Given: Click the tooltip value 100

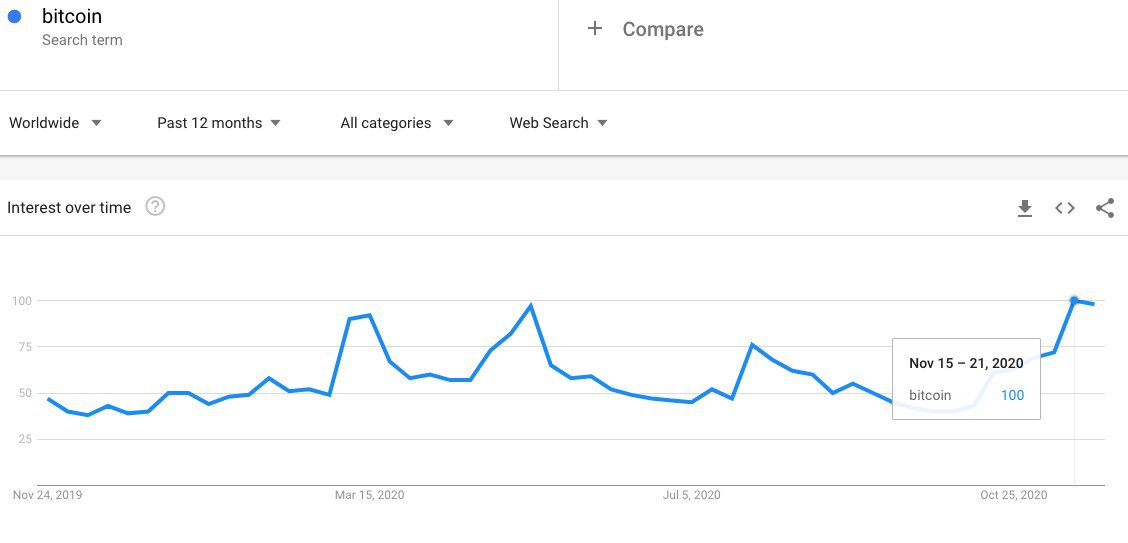Looking at the screenshot, I should 1012,395.
